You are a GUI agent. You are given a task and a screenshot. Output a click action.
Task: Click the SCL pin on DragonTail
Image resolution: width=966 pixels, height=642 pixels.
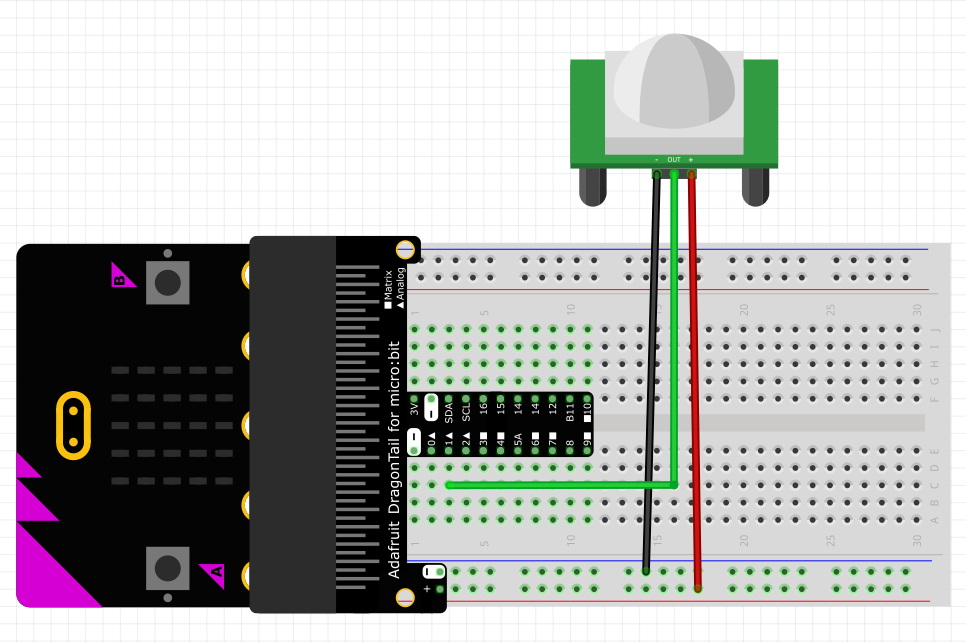(x=466, y=407)
